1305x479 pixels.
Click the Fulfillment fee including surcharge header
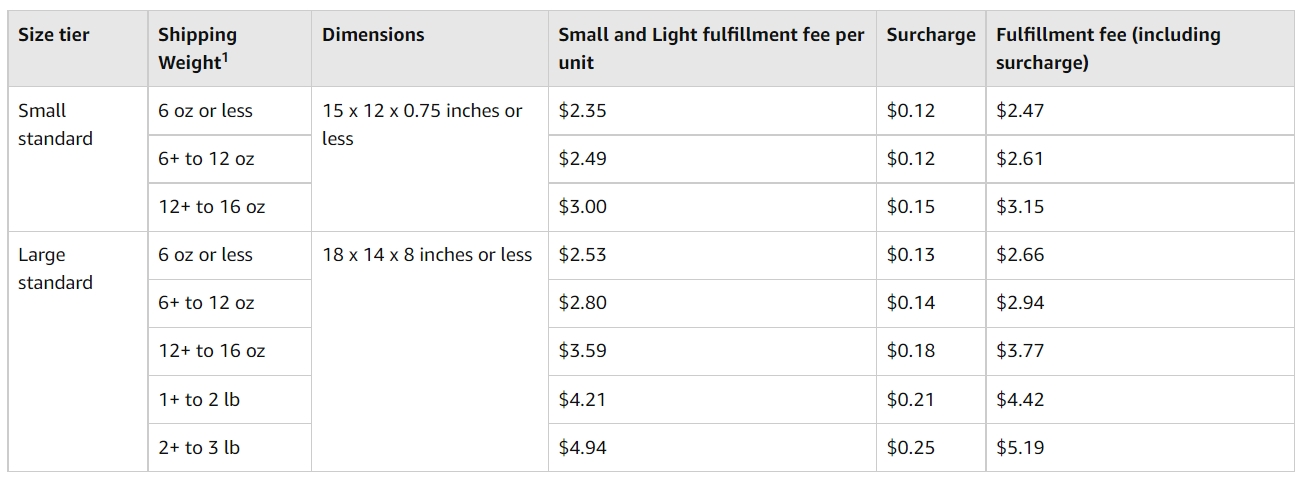pyautogui.click(x=1140, y=48)
